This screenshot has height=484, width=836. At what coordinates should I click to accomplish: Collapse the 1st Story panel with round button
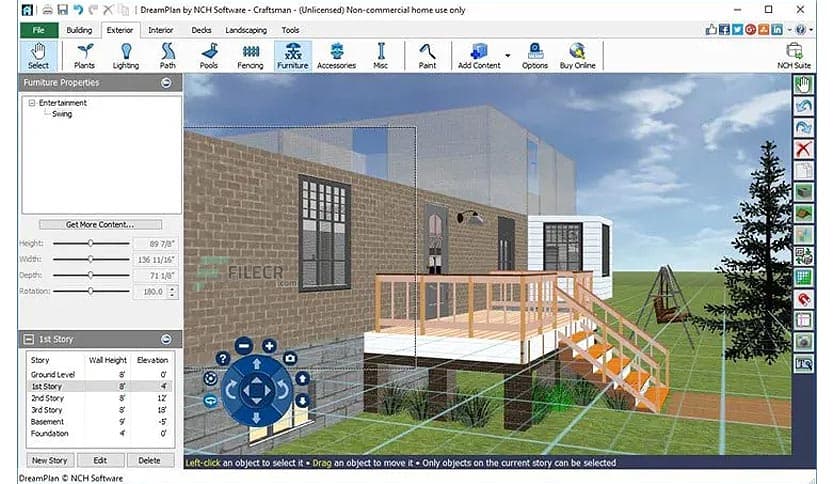(x=166, y=339)
